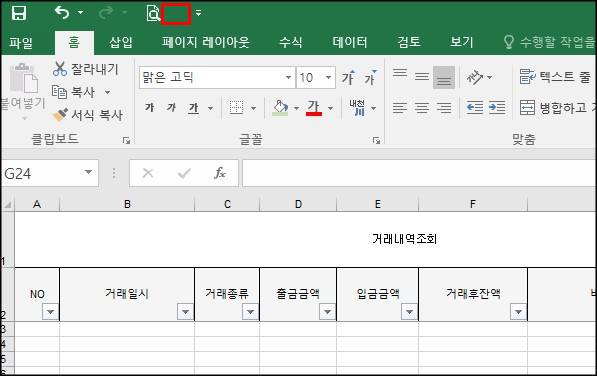Image resolution: width=597 pixels, height=376 pixels.
Task: Select all cells via corner triangle
Action: pyautogui.click(x=7, y=205)
